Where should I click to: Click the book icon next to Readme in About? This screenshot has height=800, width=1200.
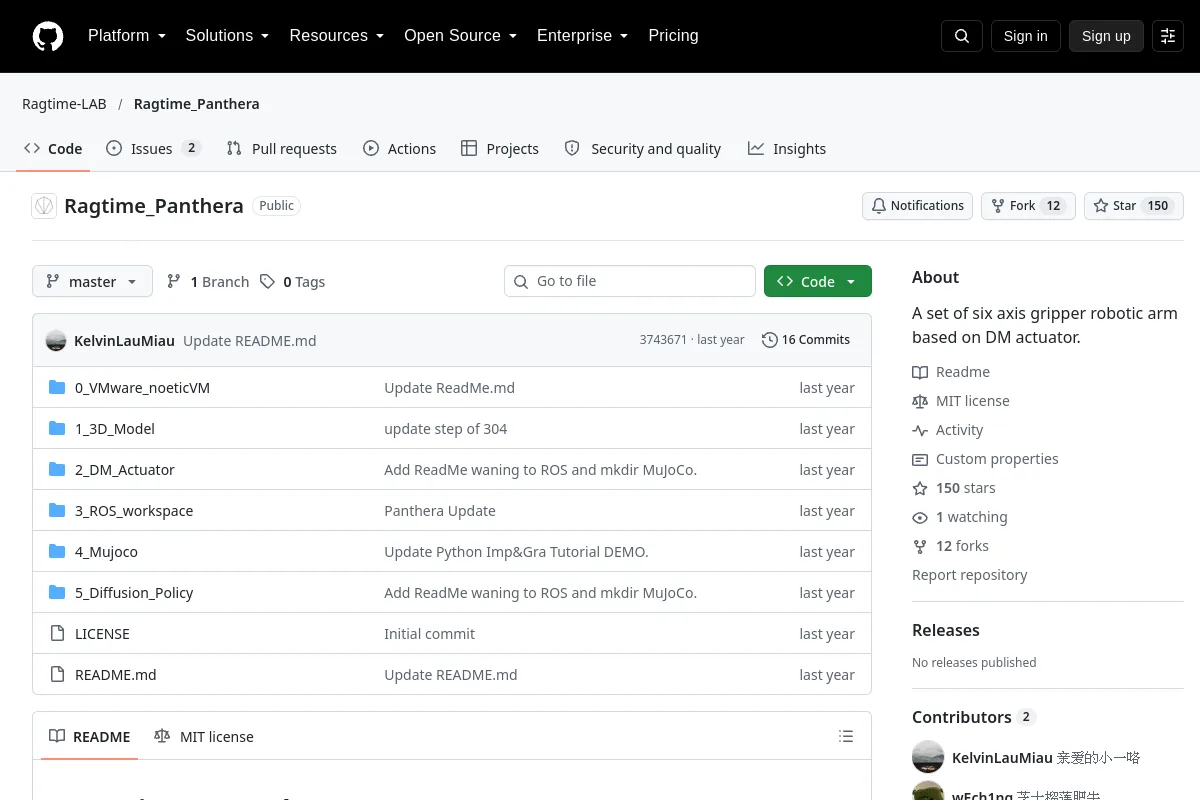click(x=920, y=372)
